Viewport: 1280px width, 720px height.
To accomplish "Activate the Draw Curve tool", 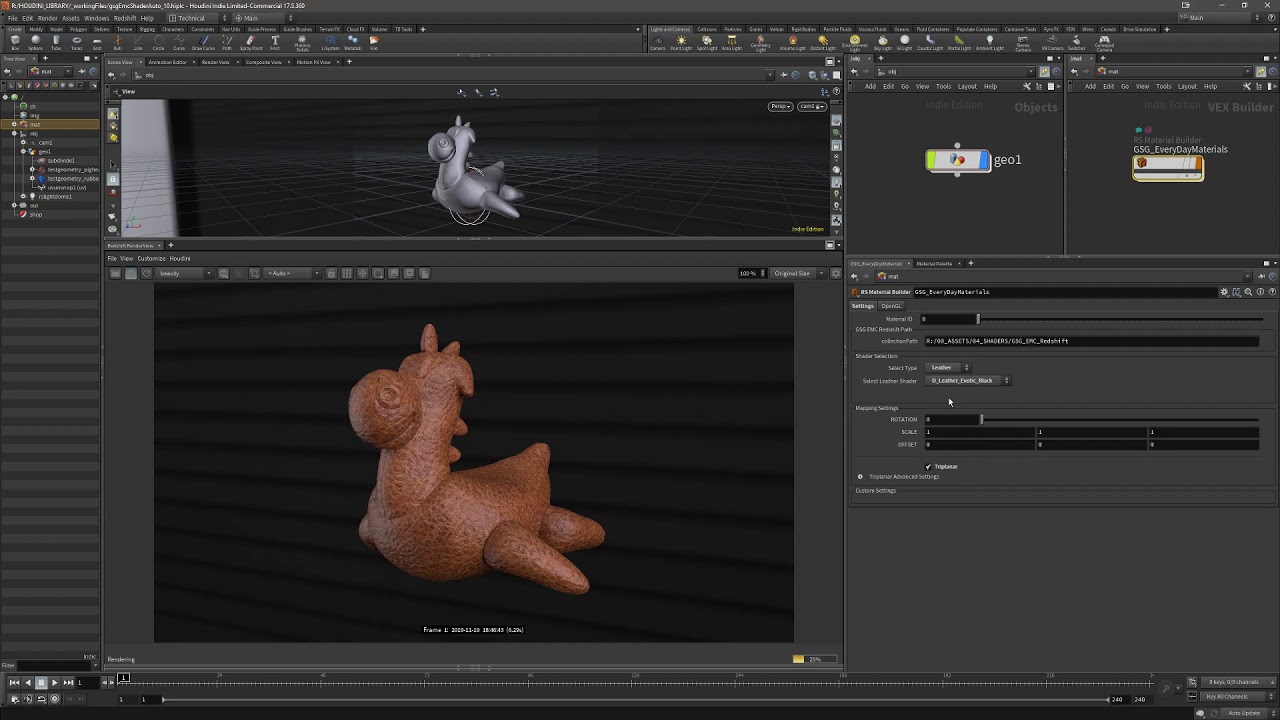I will [203, 43].
